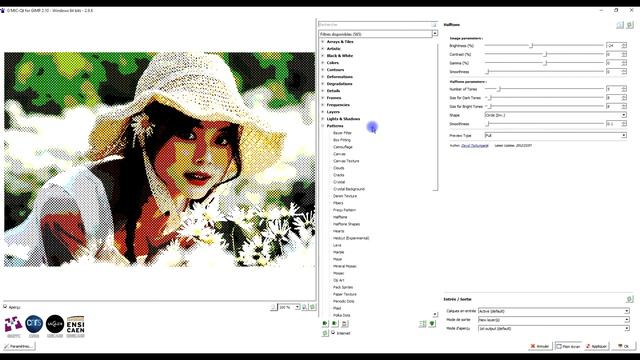Click the GREYC logo
This screenshot has width=640, height=360.
[13, 326]
